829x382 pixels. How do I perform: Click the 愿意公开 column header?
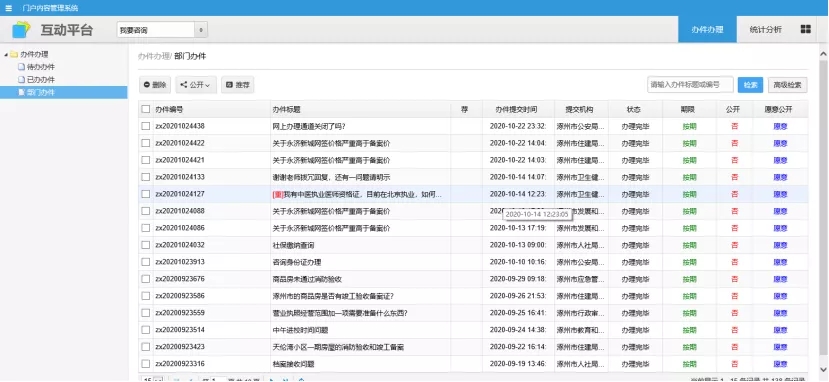(x=780, y=109)
